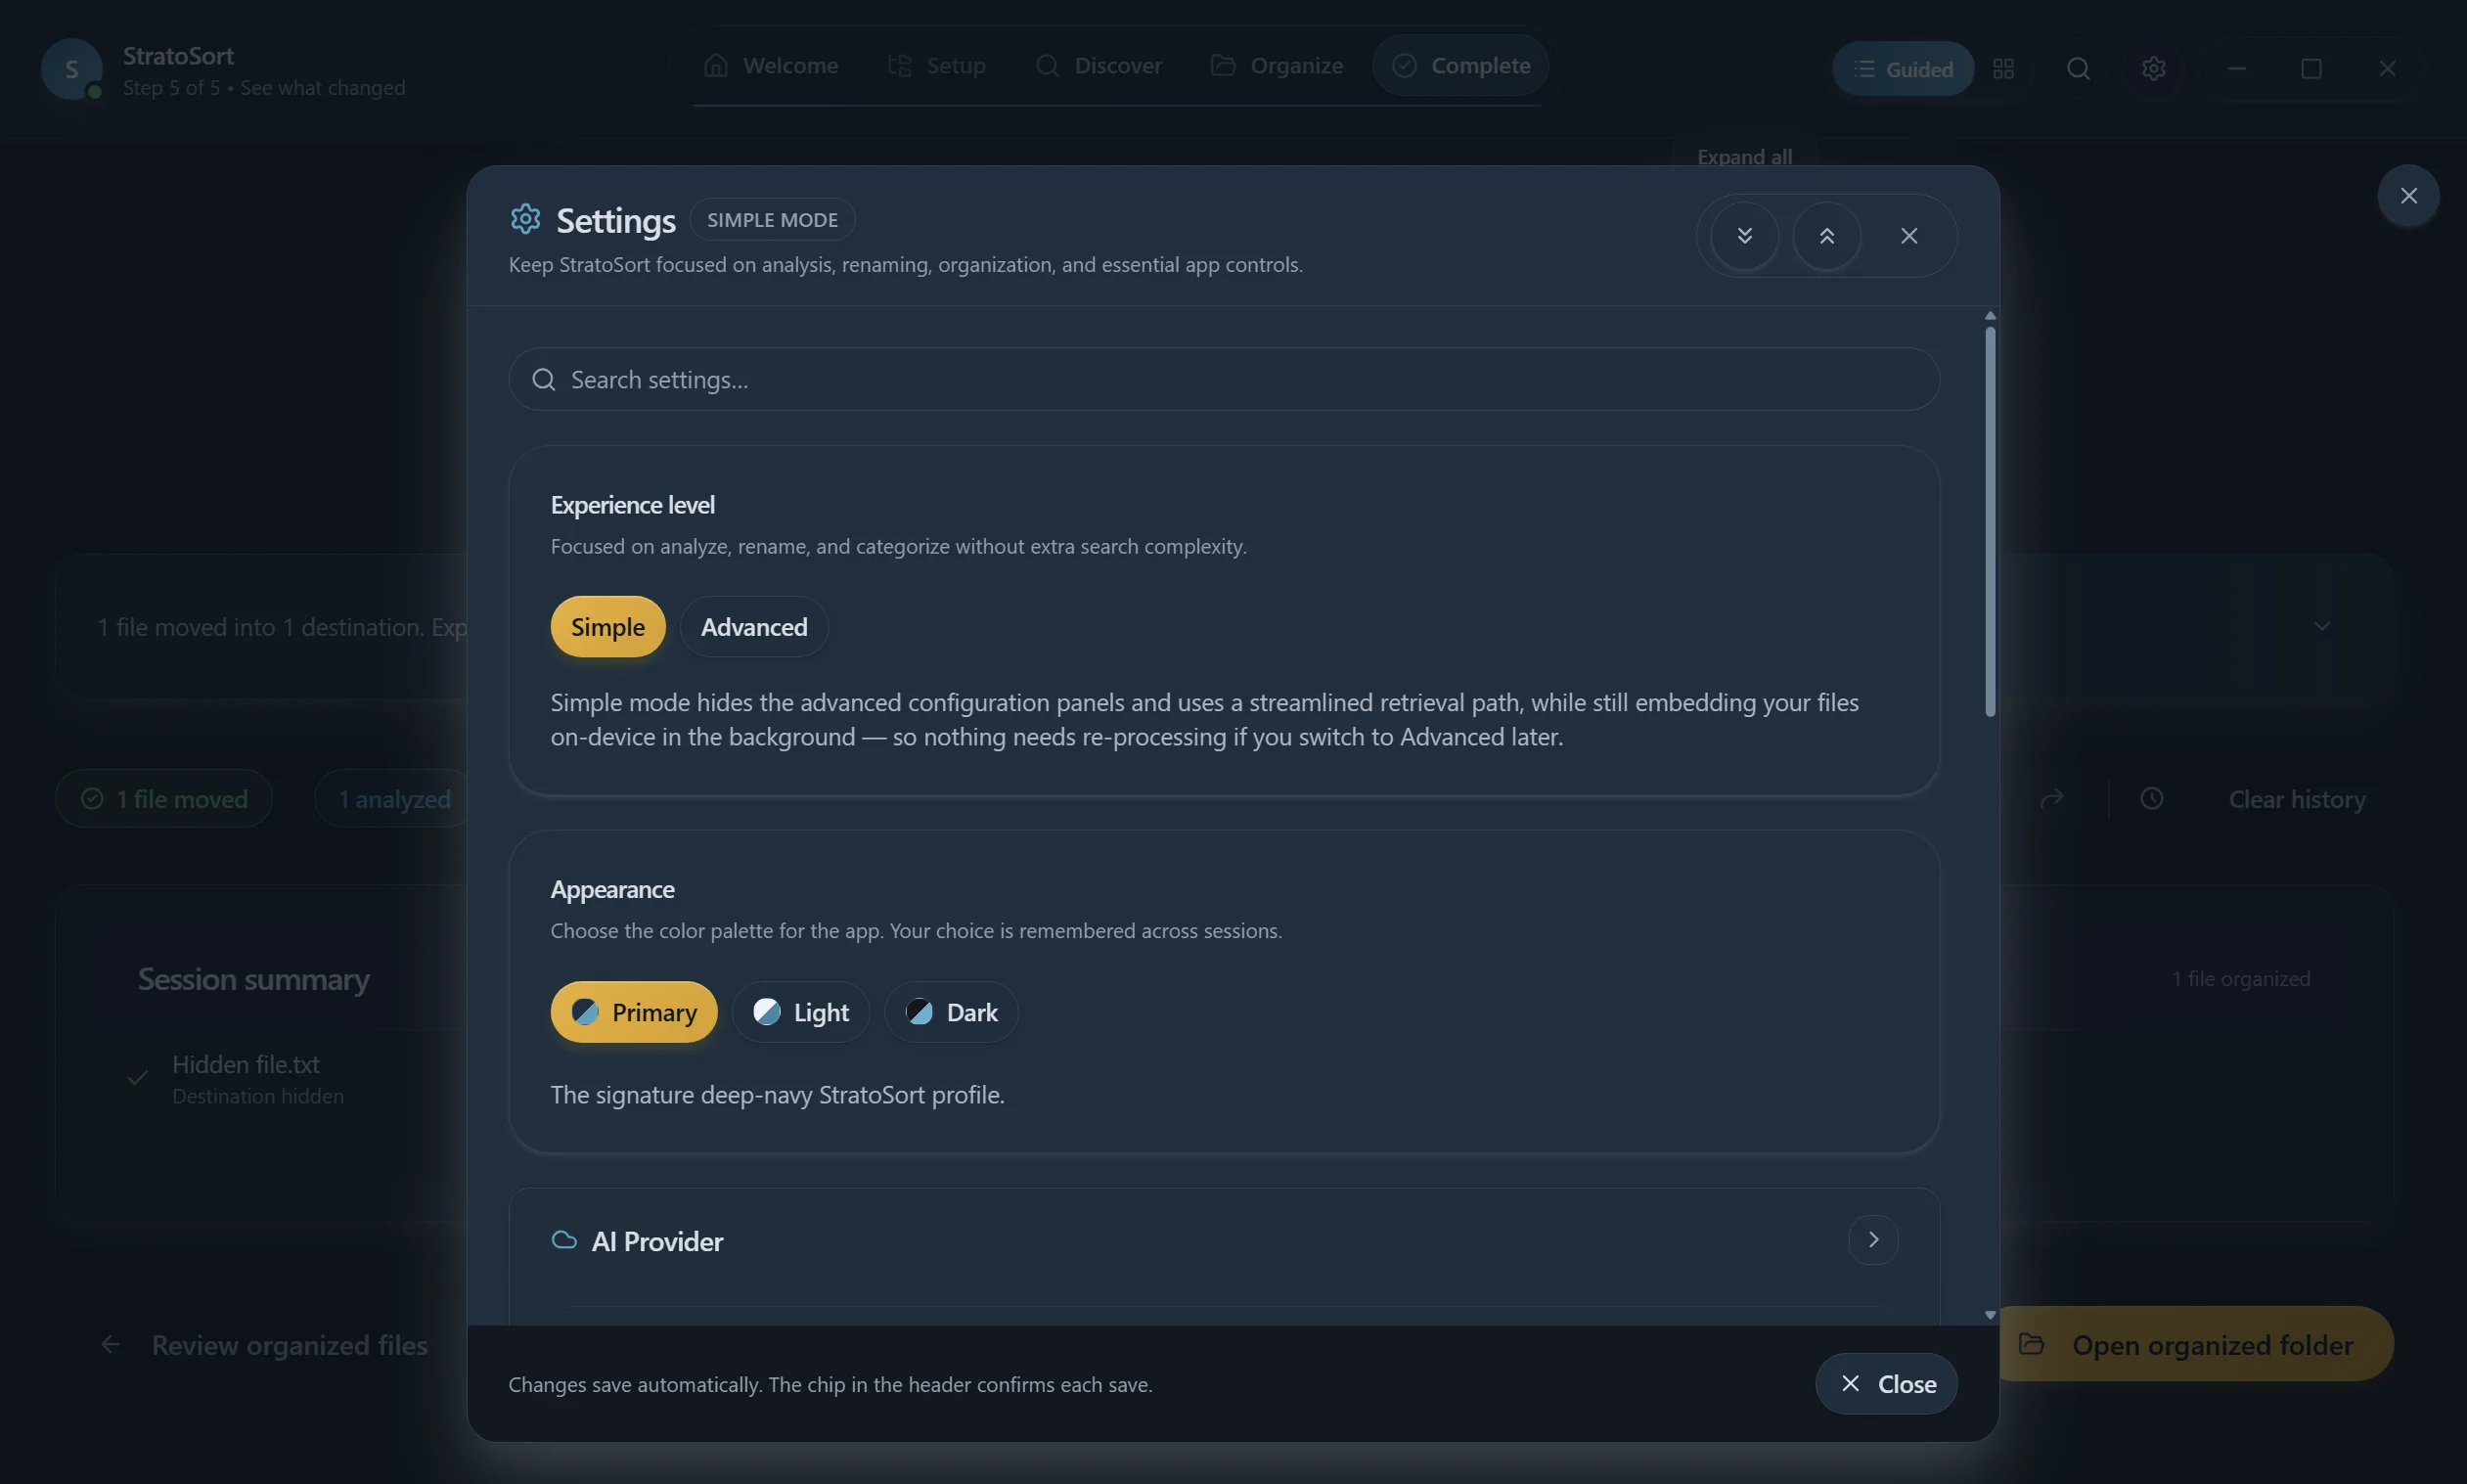Select the Simple experience level
The width and height of the screenshot is (2467, 1484).
pos(607,627)
